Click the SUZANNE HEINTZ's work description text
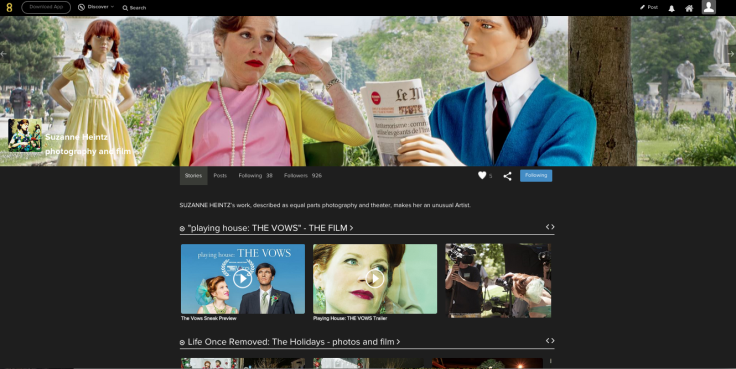Screen dimensions: 736x369 [x=325, y=205]
